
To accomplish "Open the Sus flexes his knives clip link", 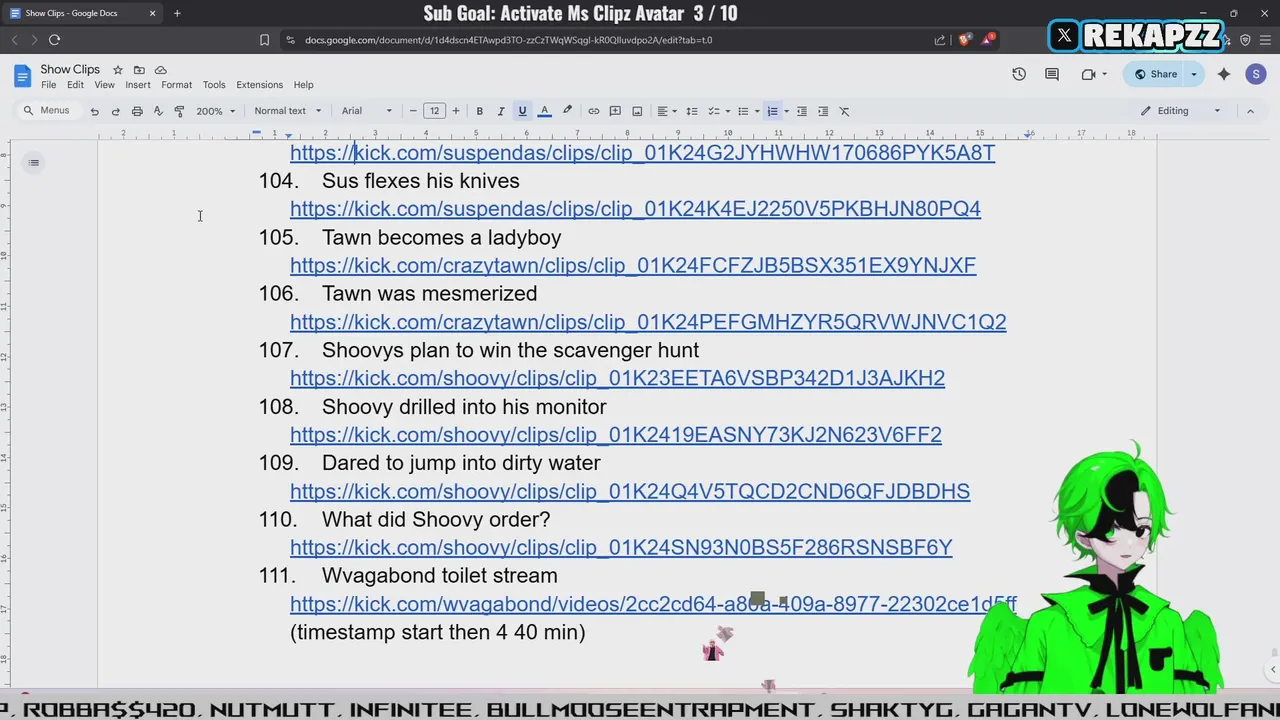I will [x=635, y=209].
